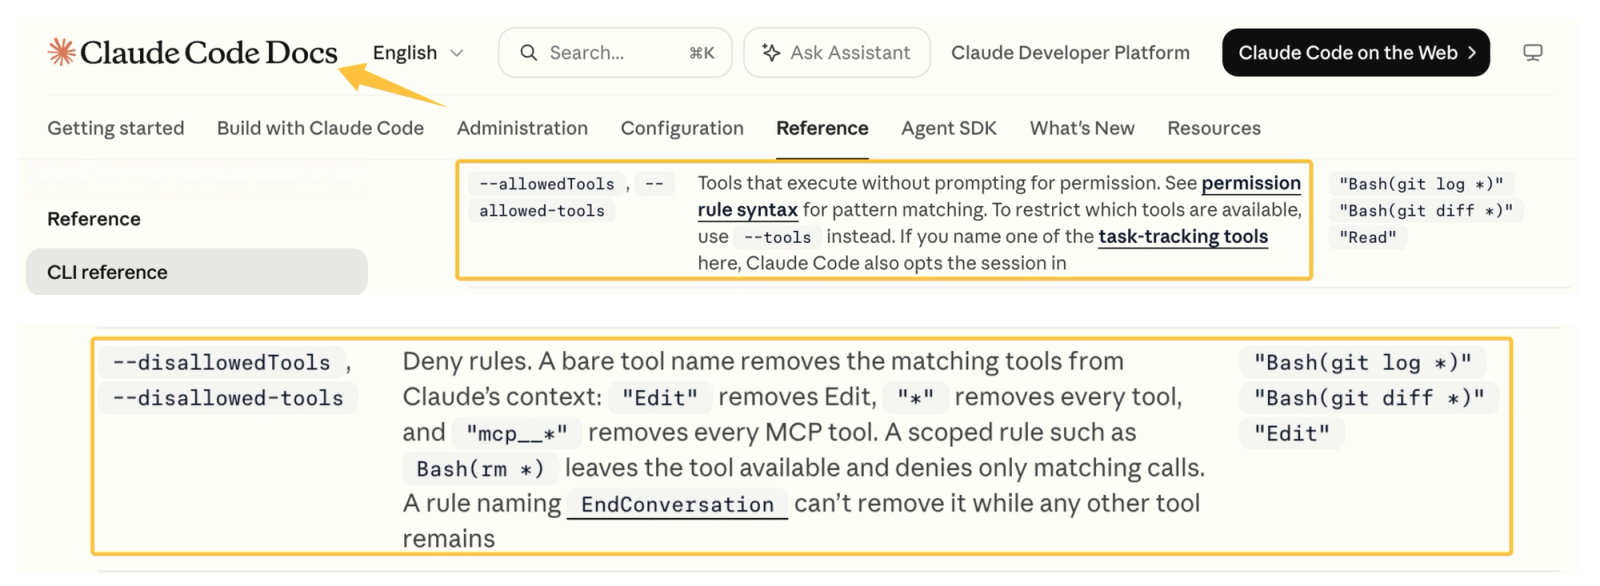Click the --allowedTools flag code
1600x586 pixels.
coord(546,184)
